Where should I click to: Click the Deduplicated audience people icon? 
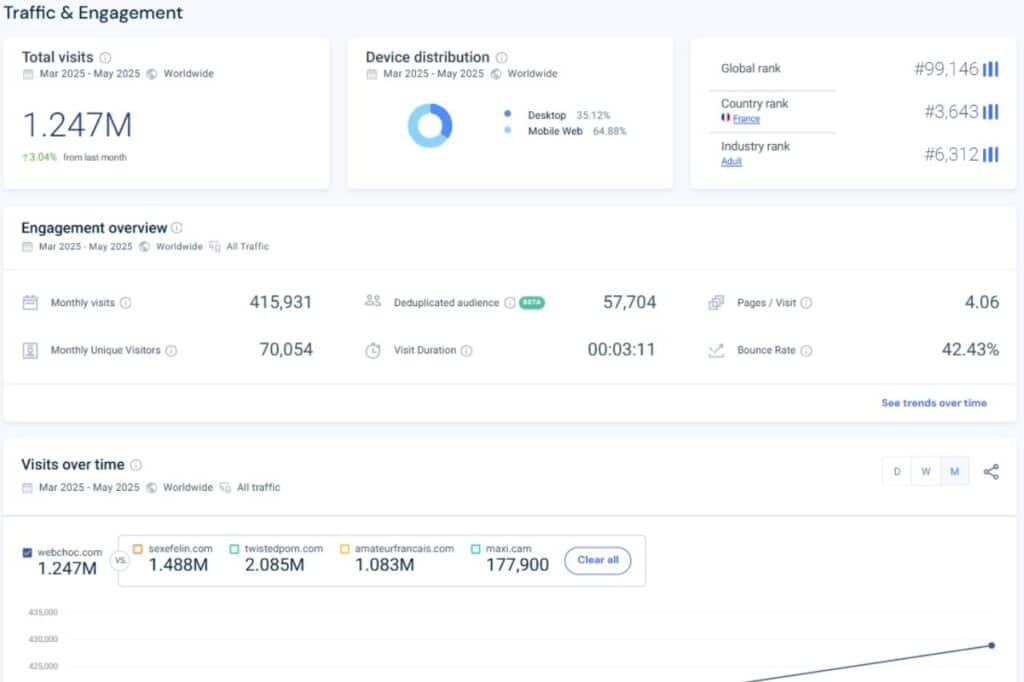pos(373,300)
